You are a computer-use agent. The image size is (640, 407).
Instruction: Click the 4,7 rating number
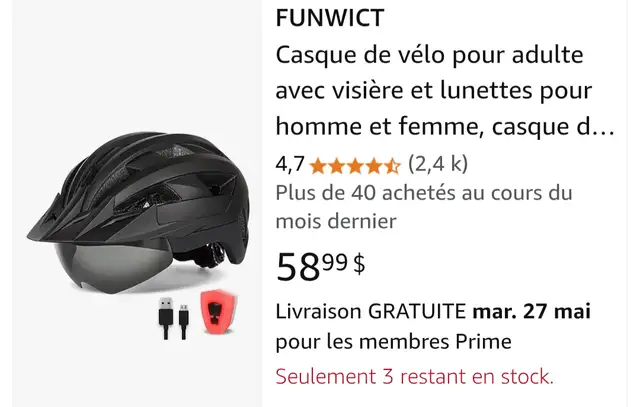[x=290, y=165]
